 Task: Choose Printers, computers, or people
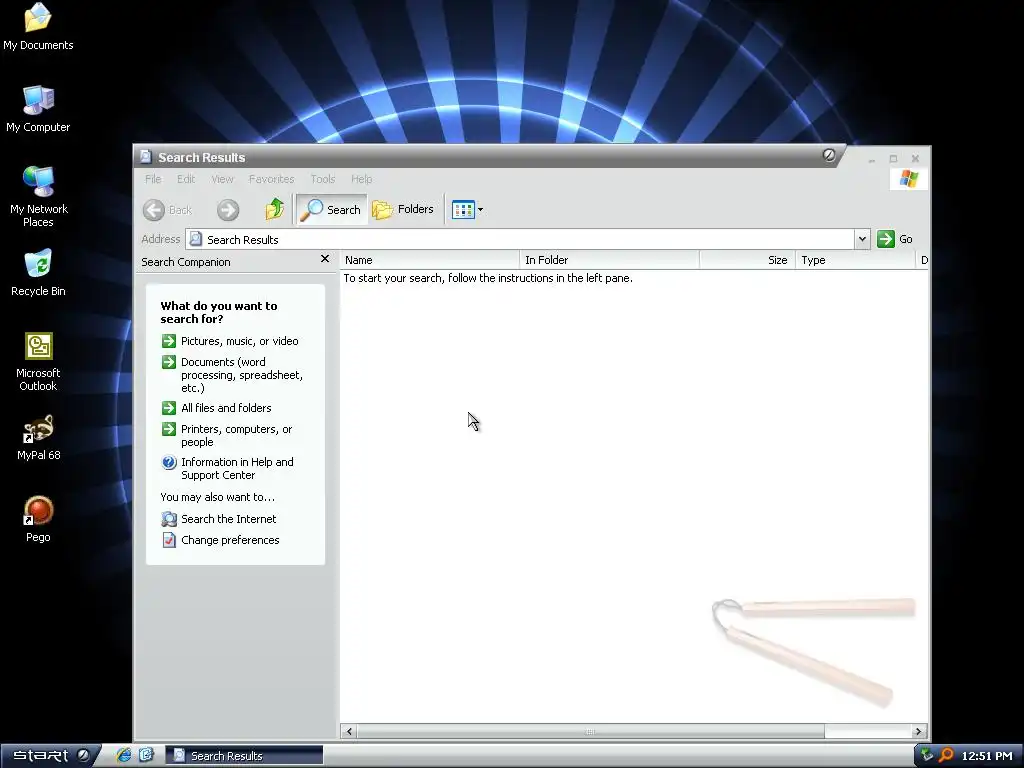click(236, 436)
